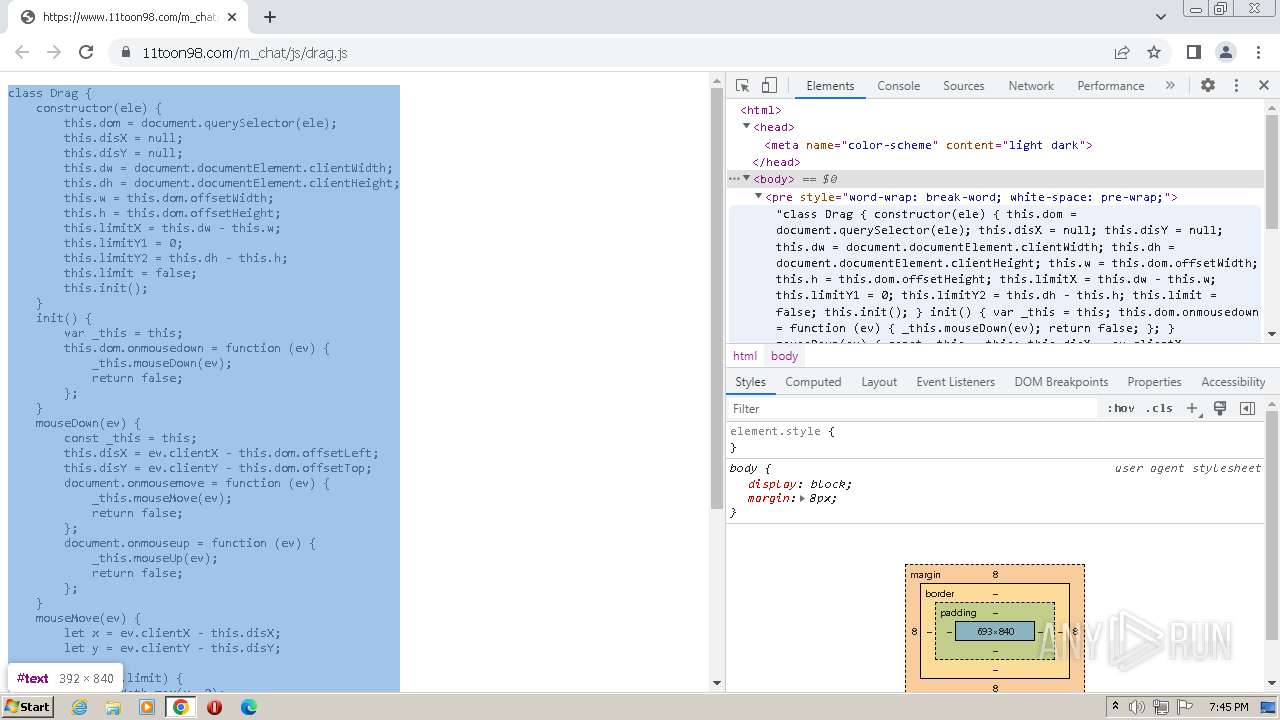Screen dimensions: 1280x720
Task: Click the address bar URL
Action: pyautogui.click(x=245, y=53)
